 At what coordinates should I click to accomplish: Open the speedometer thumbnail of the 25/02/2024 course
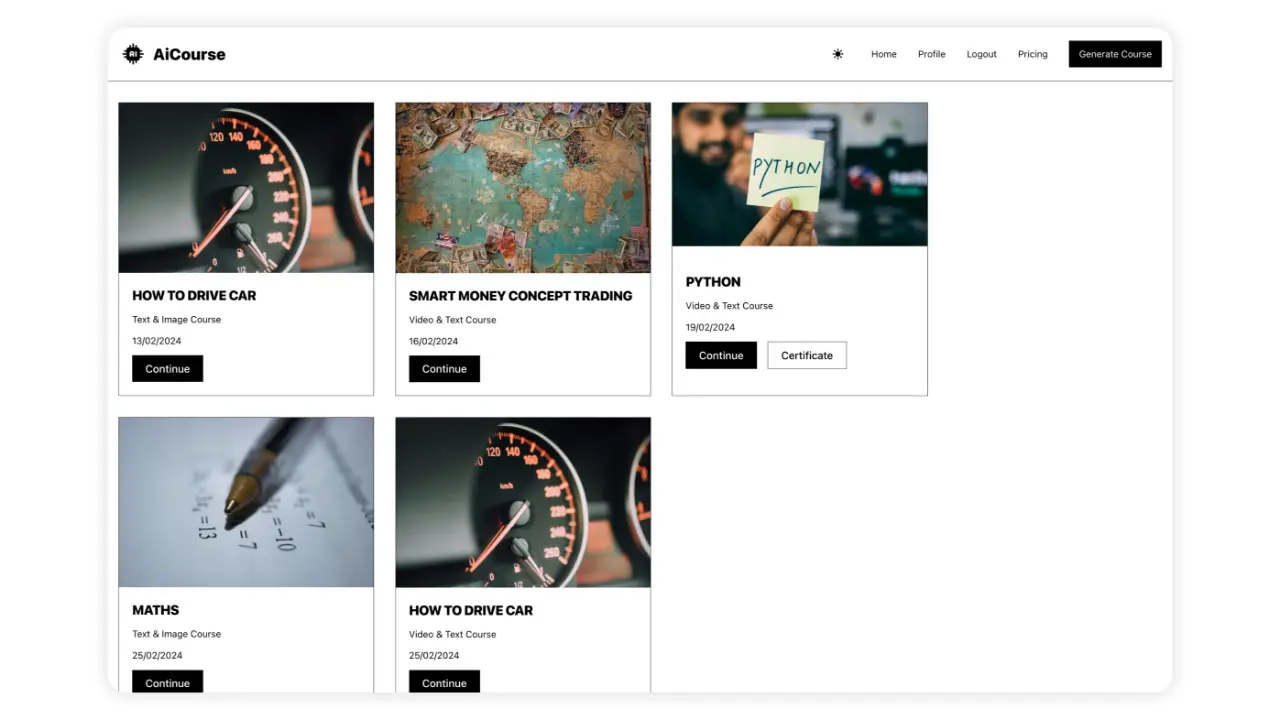click(523, 502)
